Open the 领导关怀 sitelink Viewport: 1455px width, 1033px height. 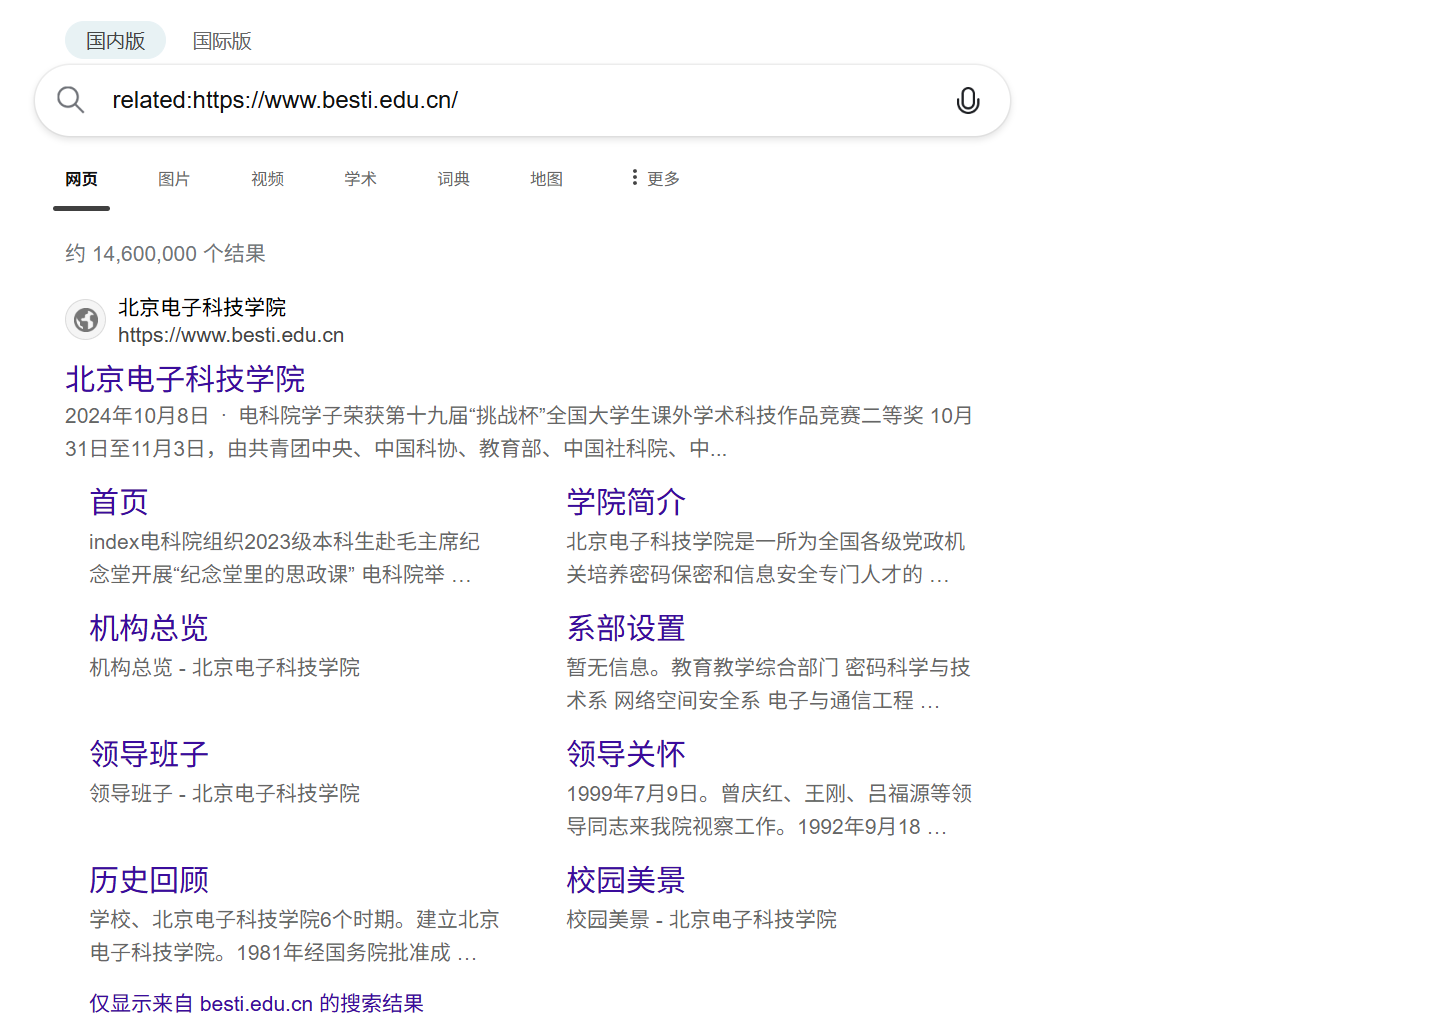[626, 754]
